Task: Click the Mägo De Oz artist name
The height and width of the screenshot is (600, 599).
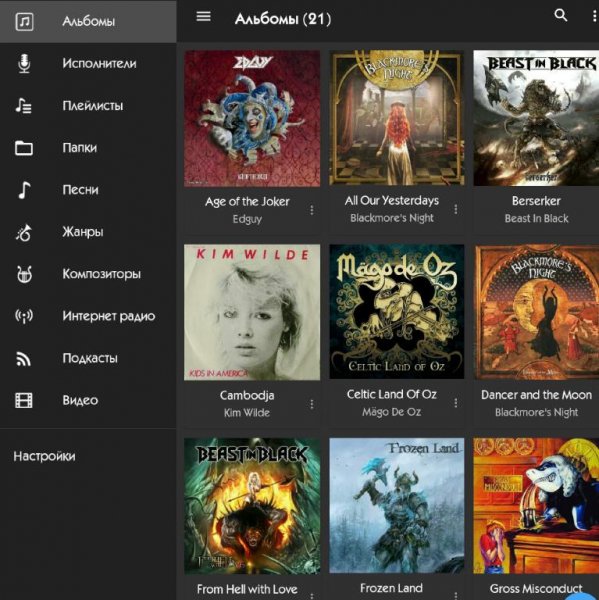Action: point(391,412)
